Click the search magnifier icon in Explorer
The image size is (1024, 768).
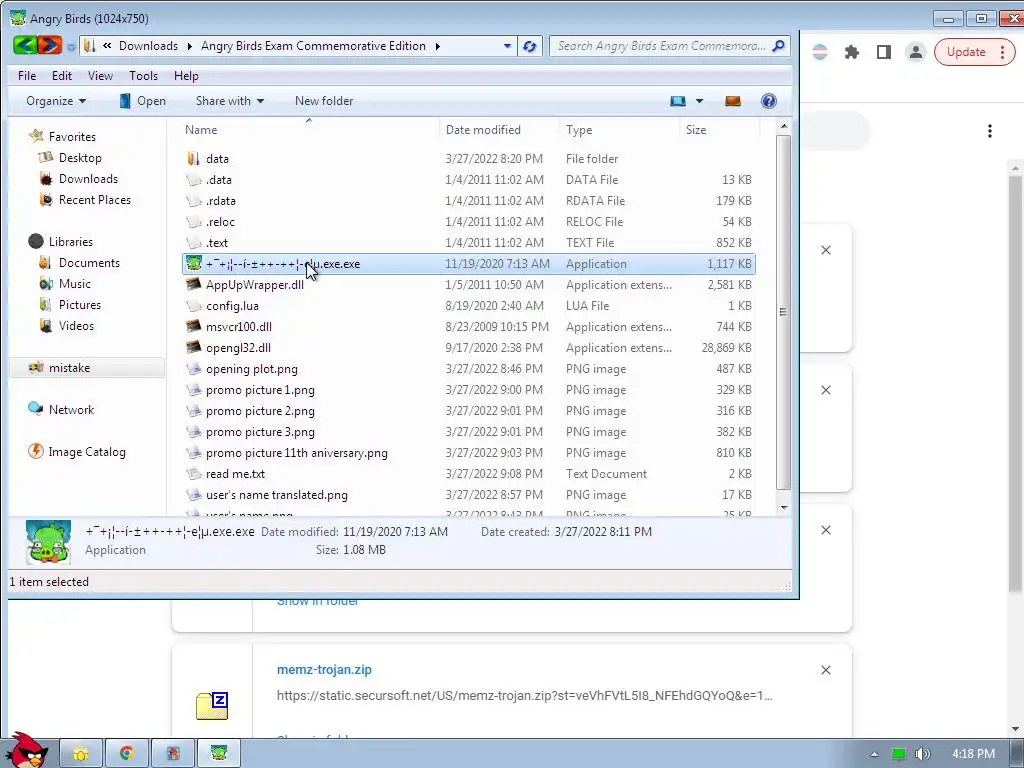click(778, 46)
